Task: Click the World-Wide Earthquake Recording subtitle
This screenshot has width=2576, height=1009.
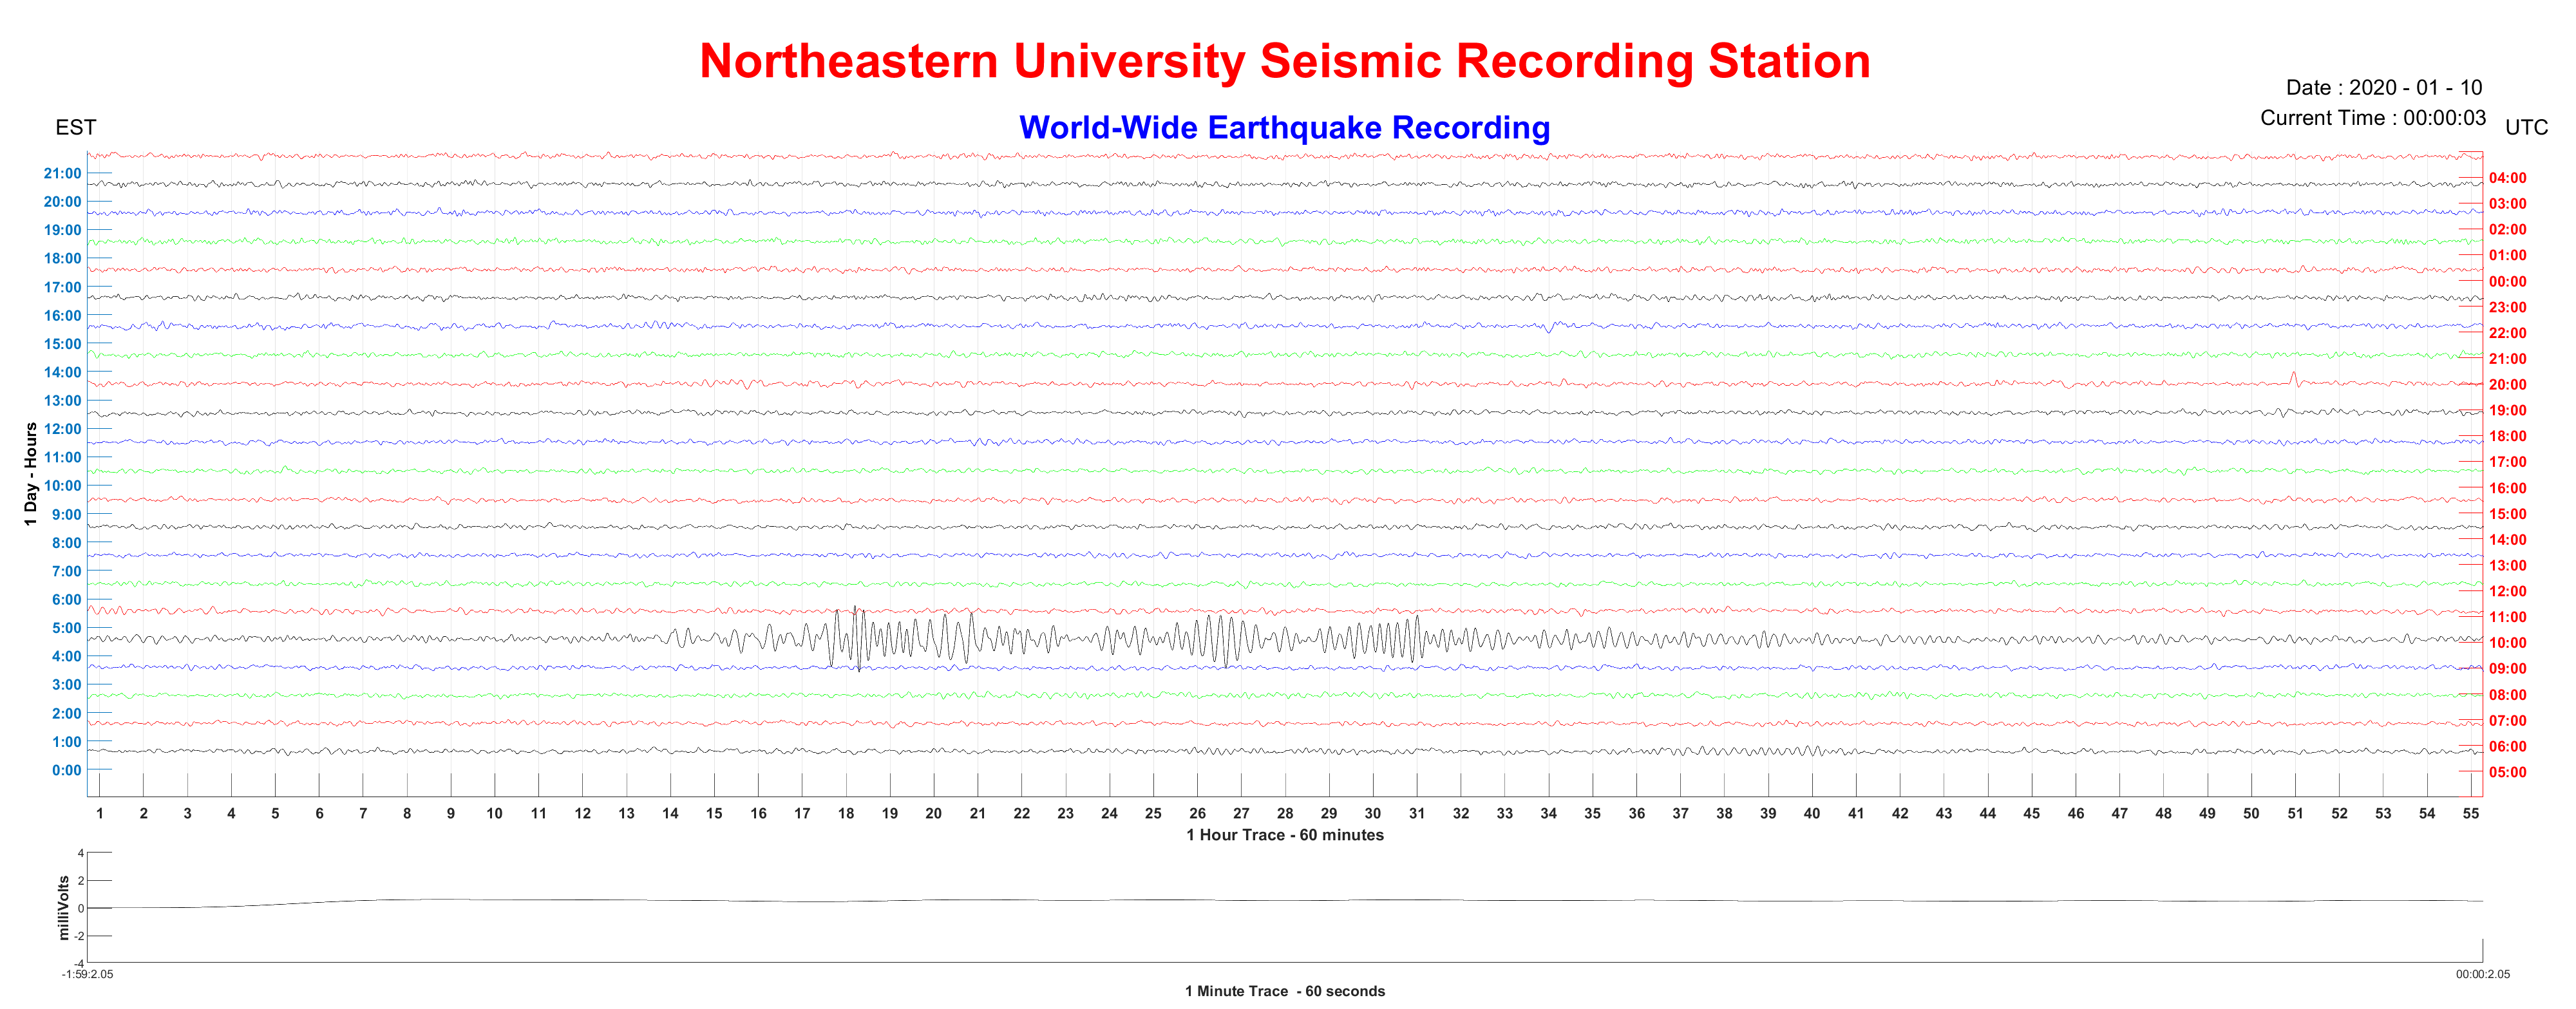Action: coord(1284,128)
